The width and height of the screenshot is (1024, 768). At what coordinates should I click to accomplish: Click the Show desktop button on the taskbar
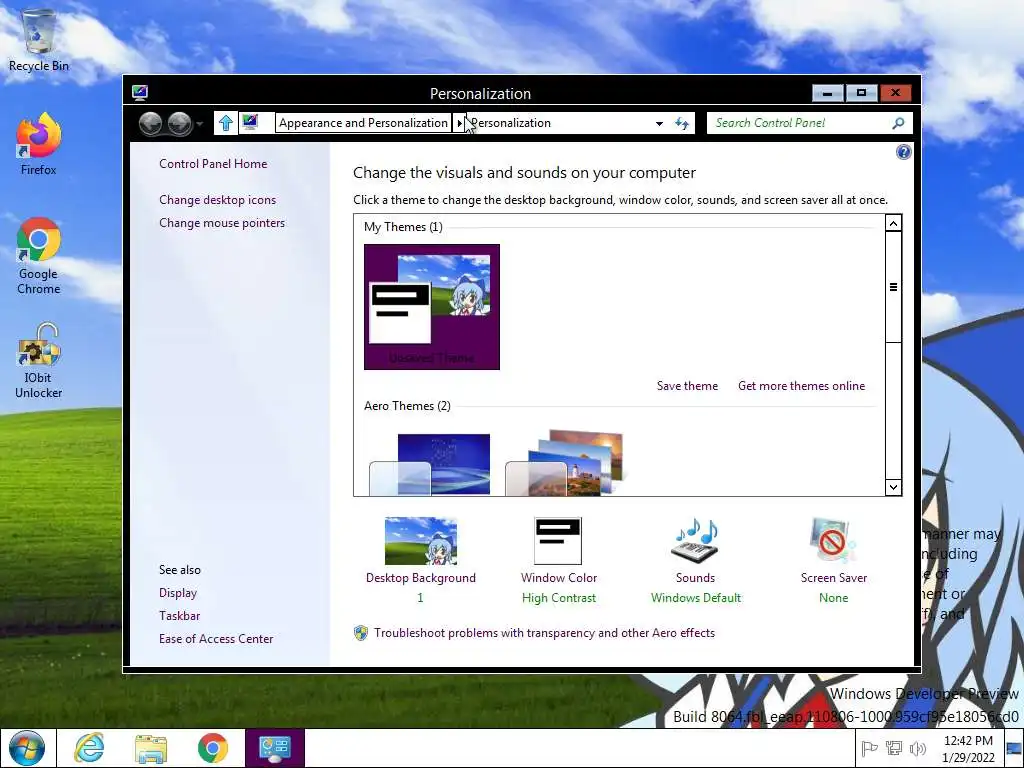[x=1015, y=748]
